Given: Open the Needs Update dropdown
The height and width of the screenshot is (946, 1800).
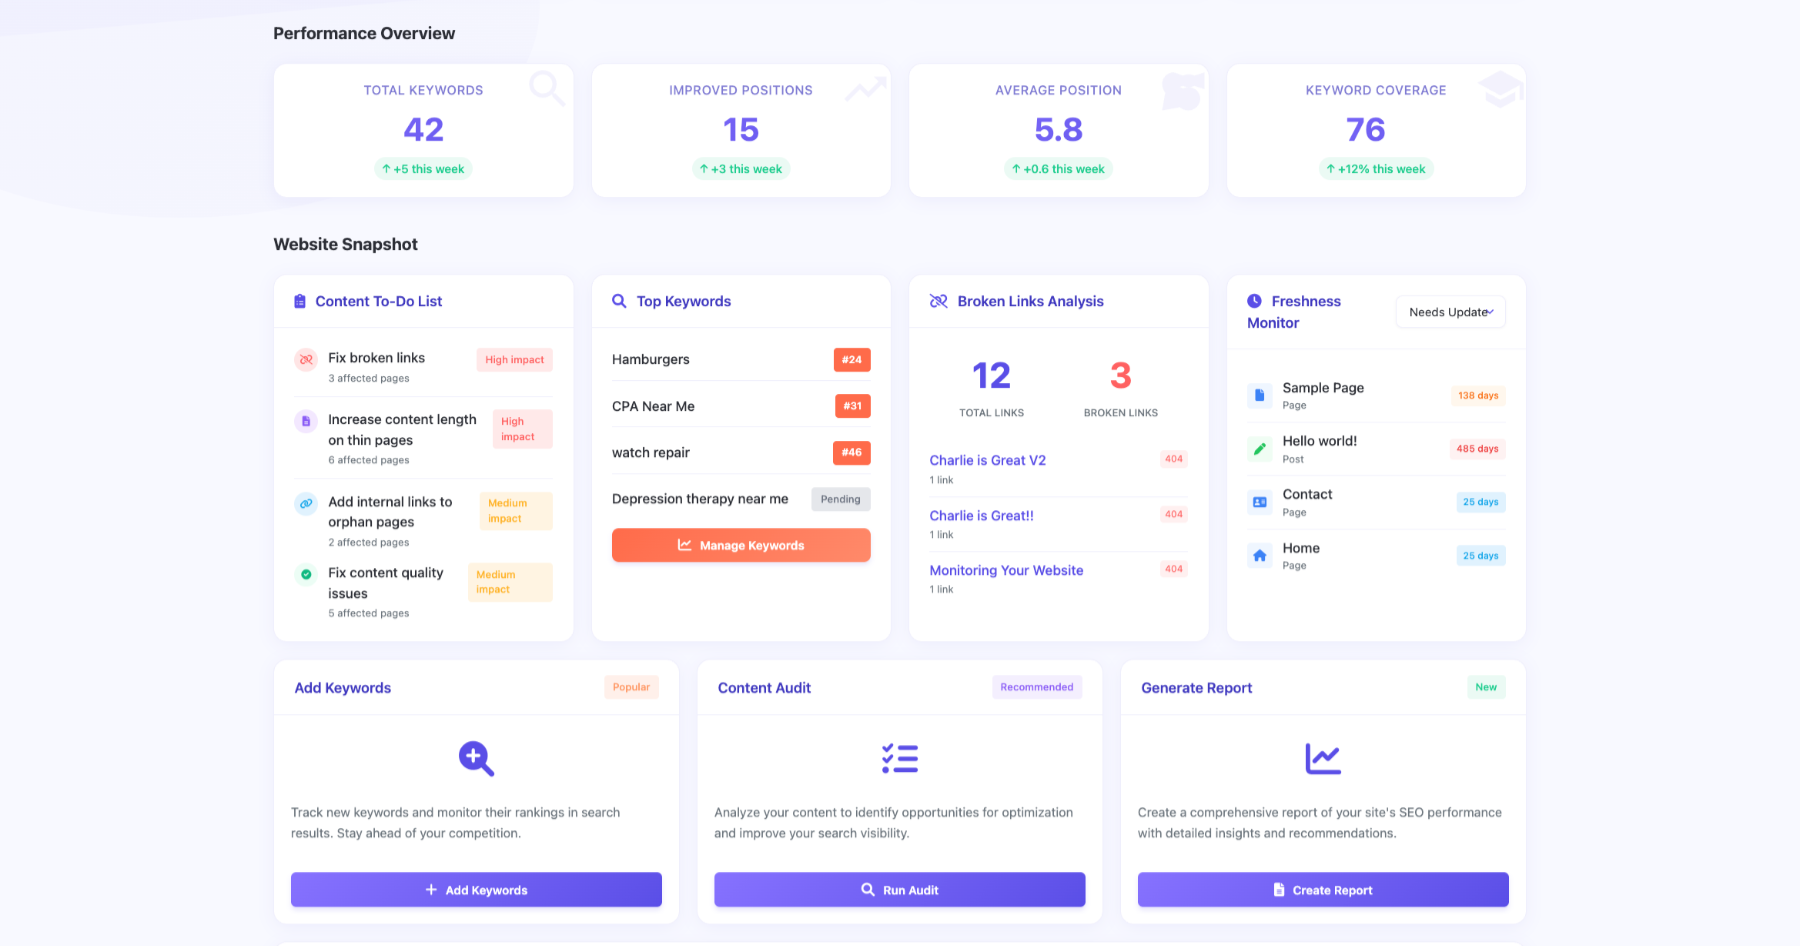Looking at the screenshot, I should 1451,312.
